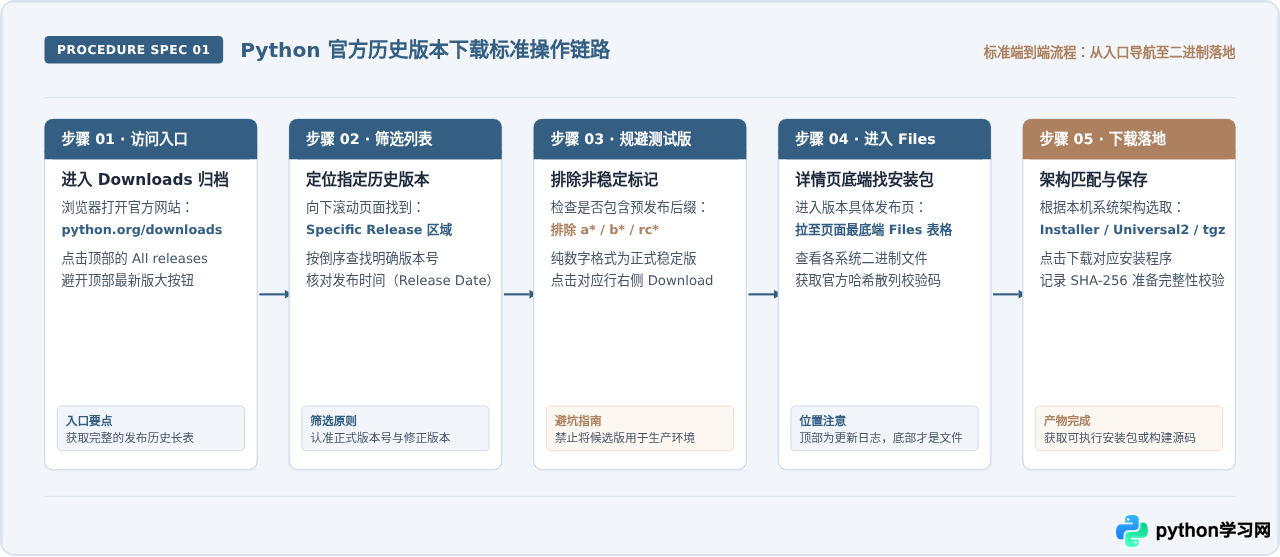Click 核对发布时间（Release Date）line
Image resolution: width=1280 pixels, height=557 pixels.
[399, 280]
